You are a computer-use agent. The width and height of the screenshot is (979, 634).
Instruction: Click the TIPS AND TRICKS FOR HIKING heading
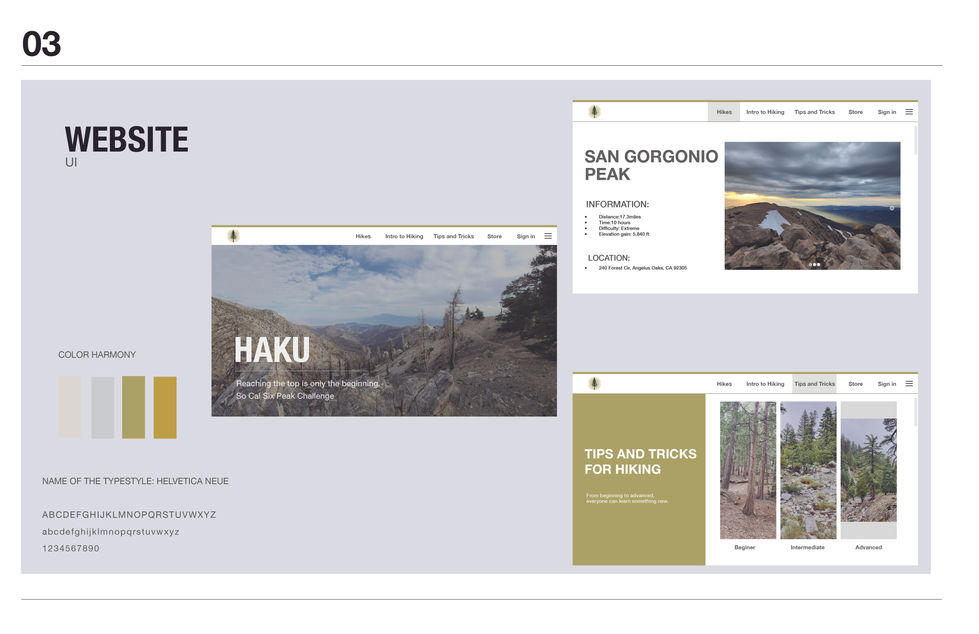pos(641,462)
